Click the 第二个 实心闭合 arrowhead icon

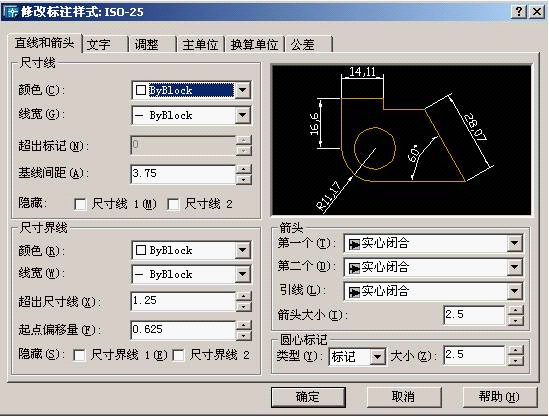click(x=354, y=268)
